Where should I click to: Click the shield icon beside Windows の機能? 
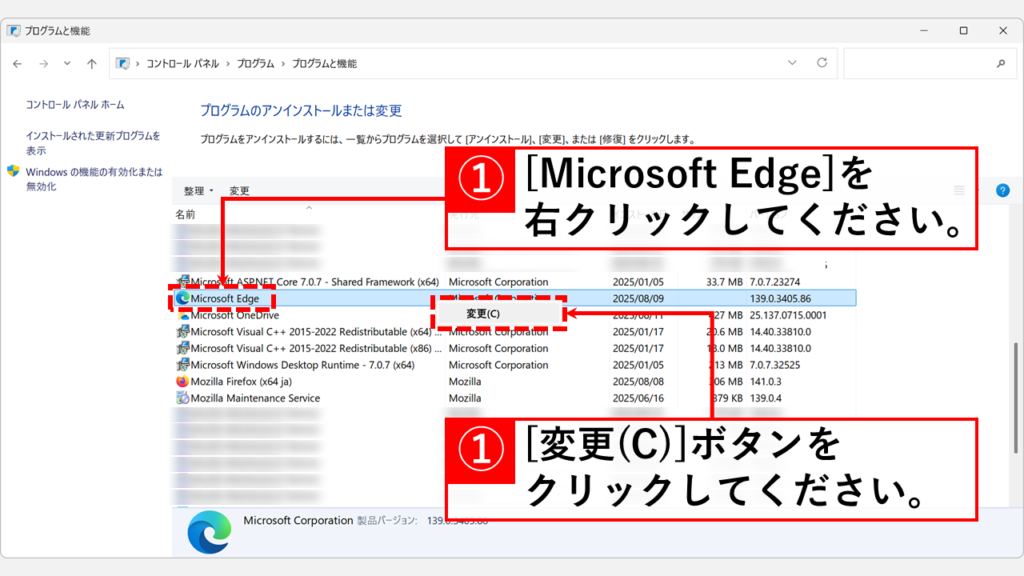pos(13,171)
